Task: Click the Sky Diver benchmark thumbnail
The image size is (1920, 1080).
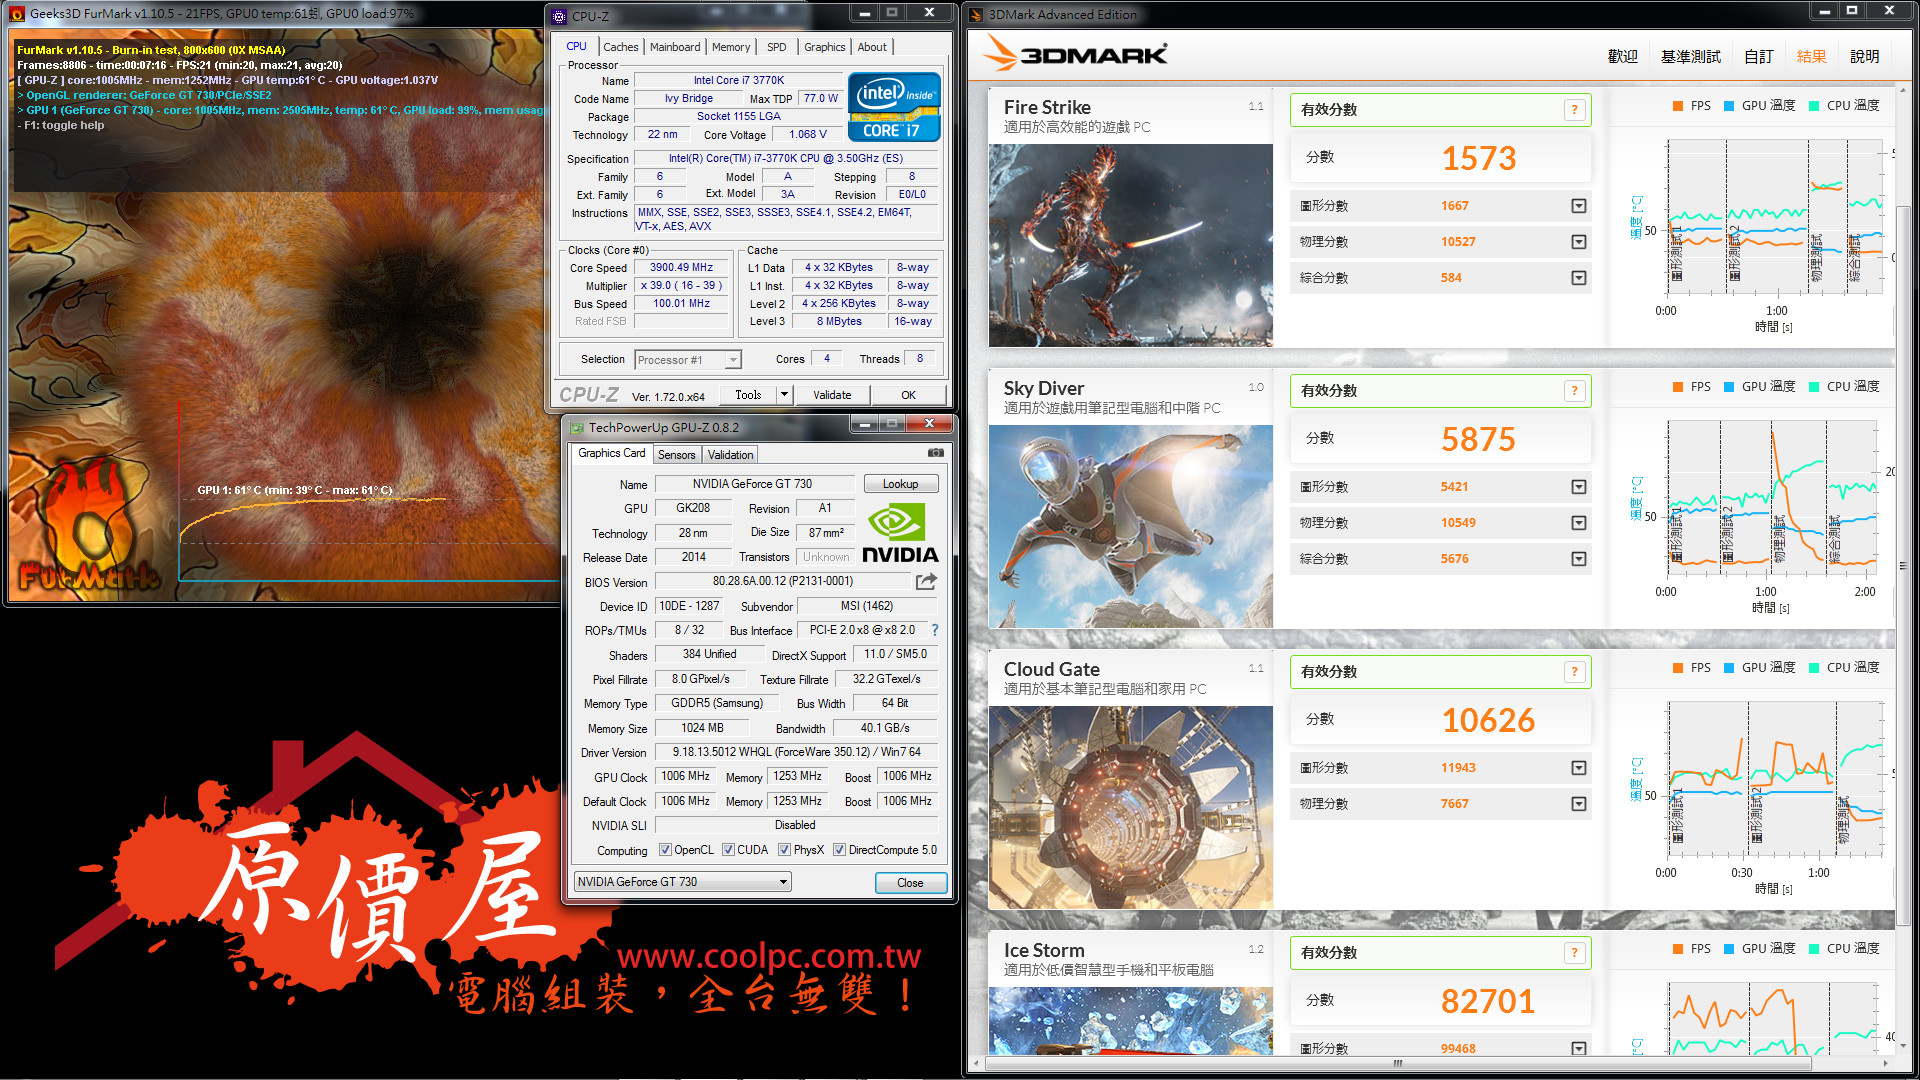Action: (x=1131, y=527)
